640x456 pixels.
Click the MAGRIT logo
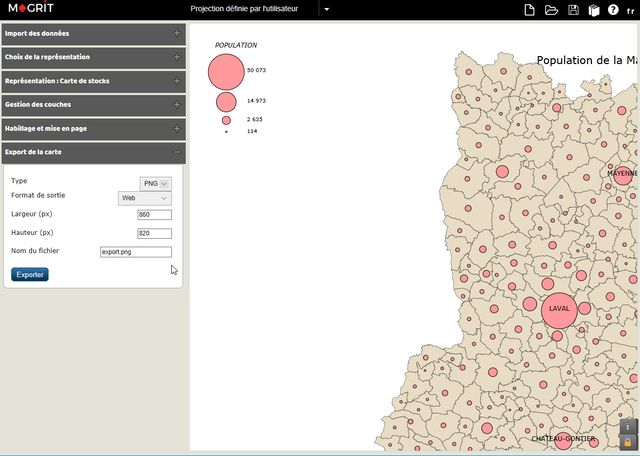(x=31, y=9)
